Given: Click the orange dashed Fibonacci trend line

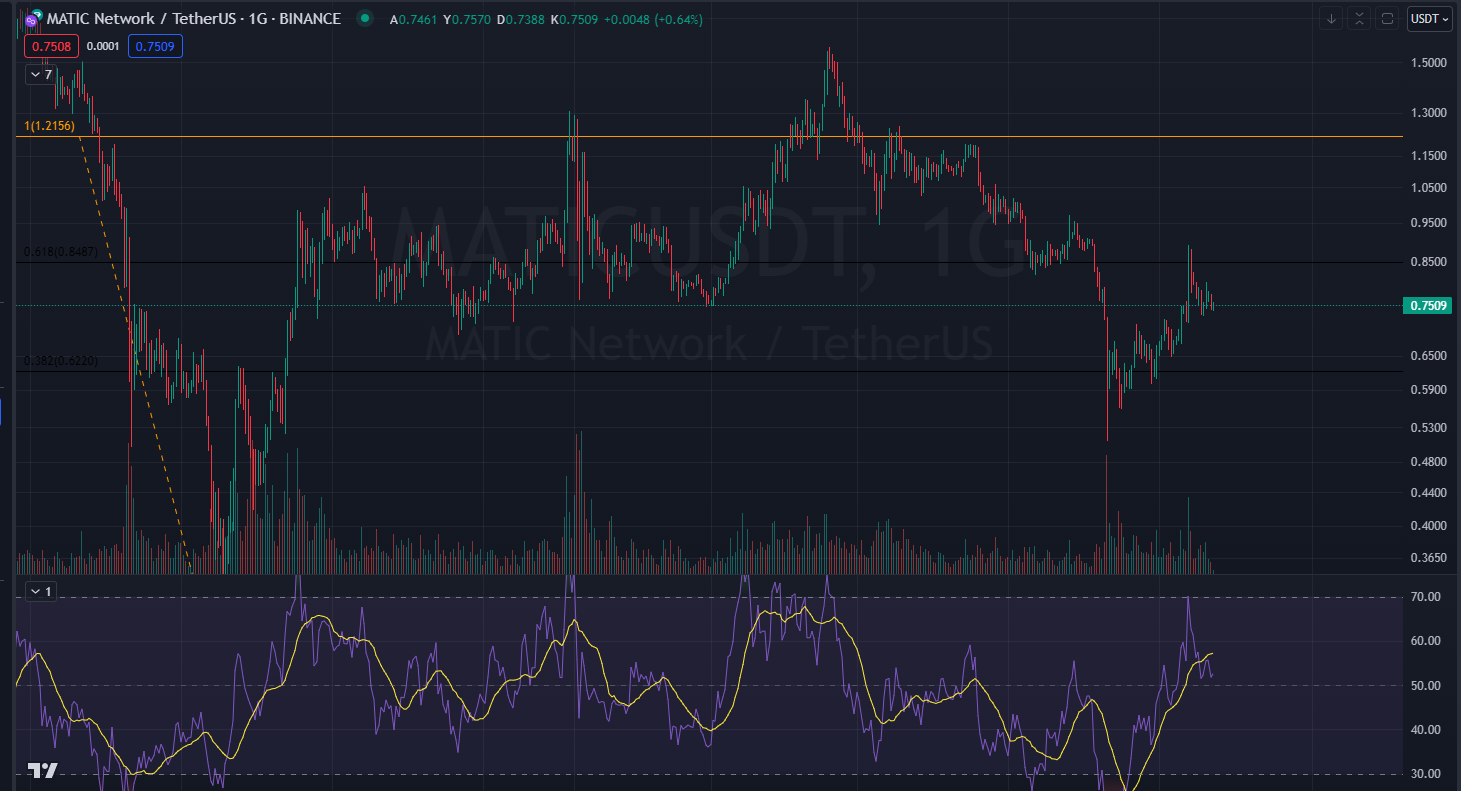Looking at the screenshot, I should pyautogui.click(x=136, y=357).
